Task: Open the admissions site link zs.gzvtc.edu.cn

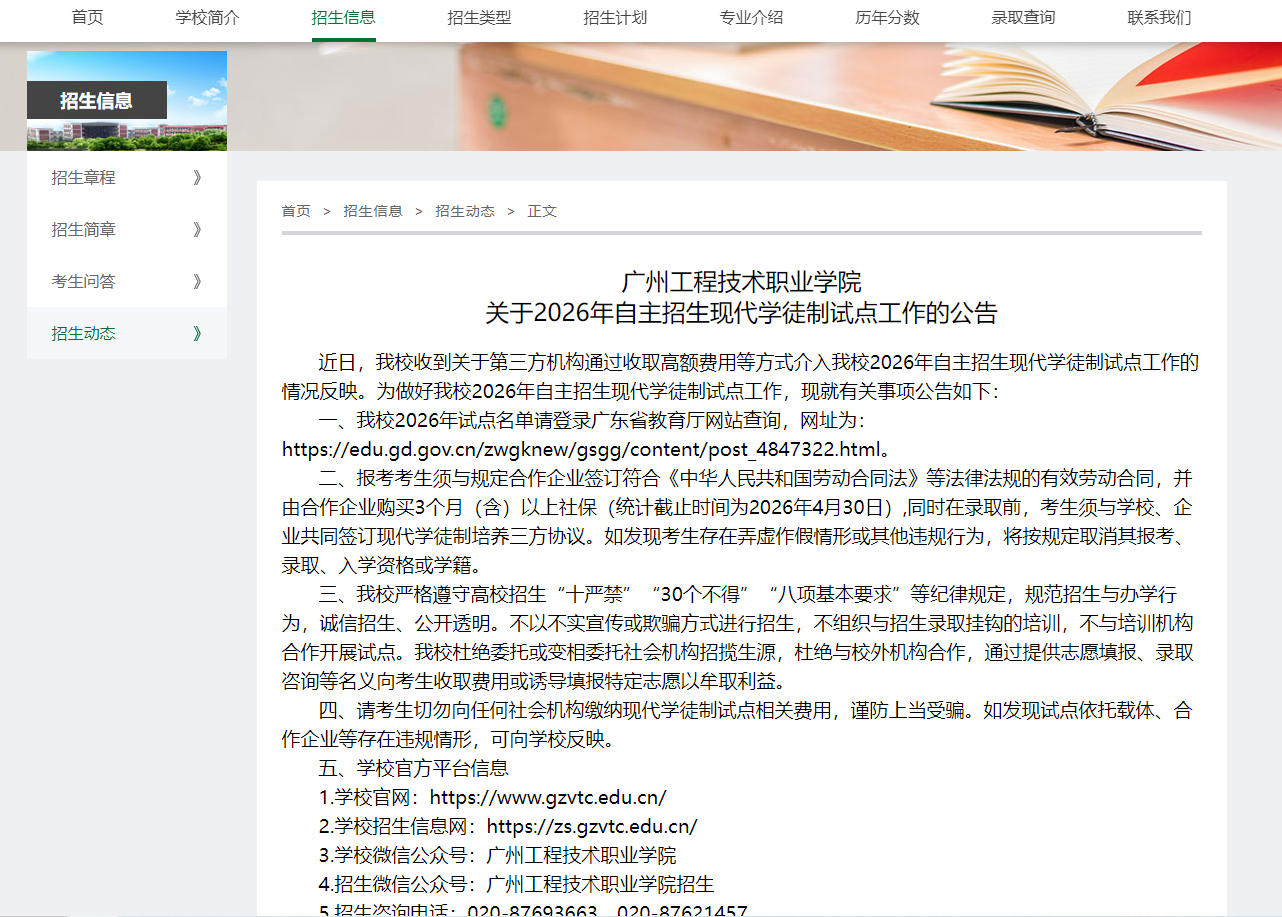Action: (591, 826)
